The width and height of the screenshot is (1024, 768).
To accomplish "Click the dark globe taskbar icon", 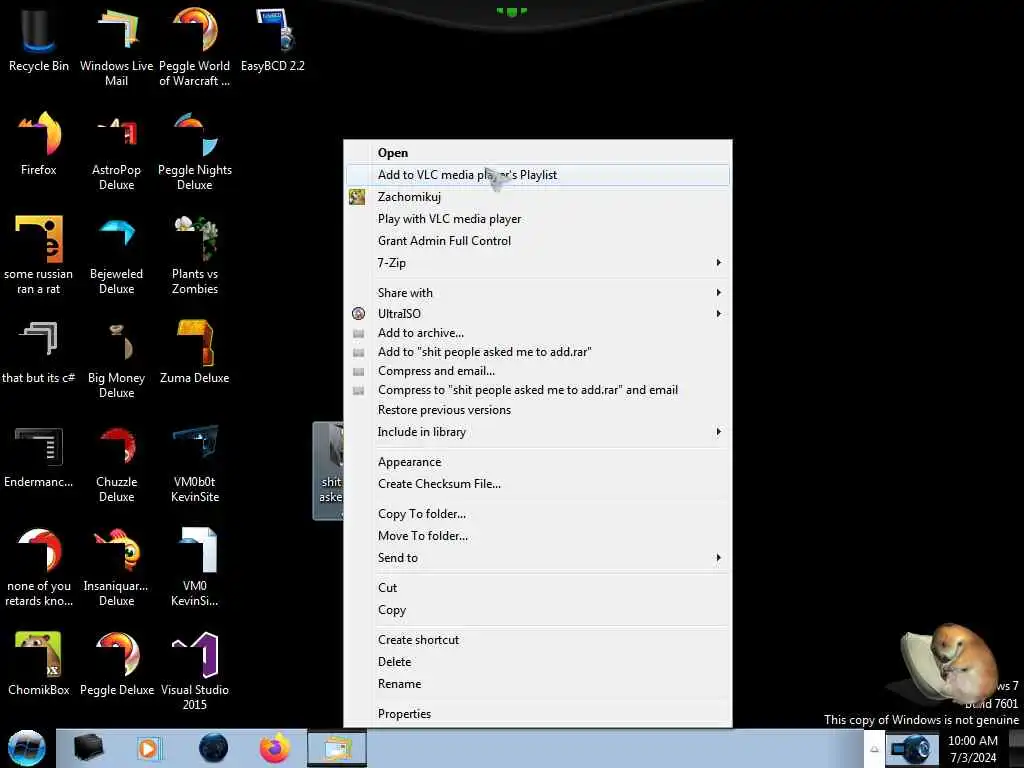I will [213, 748].
